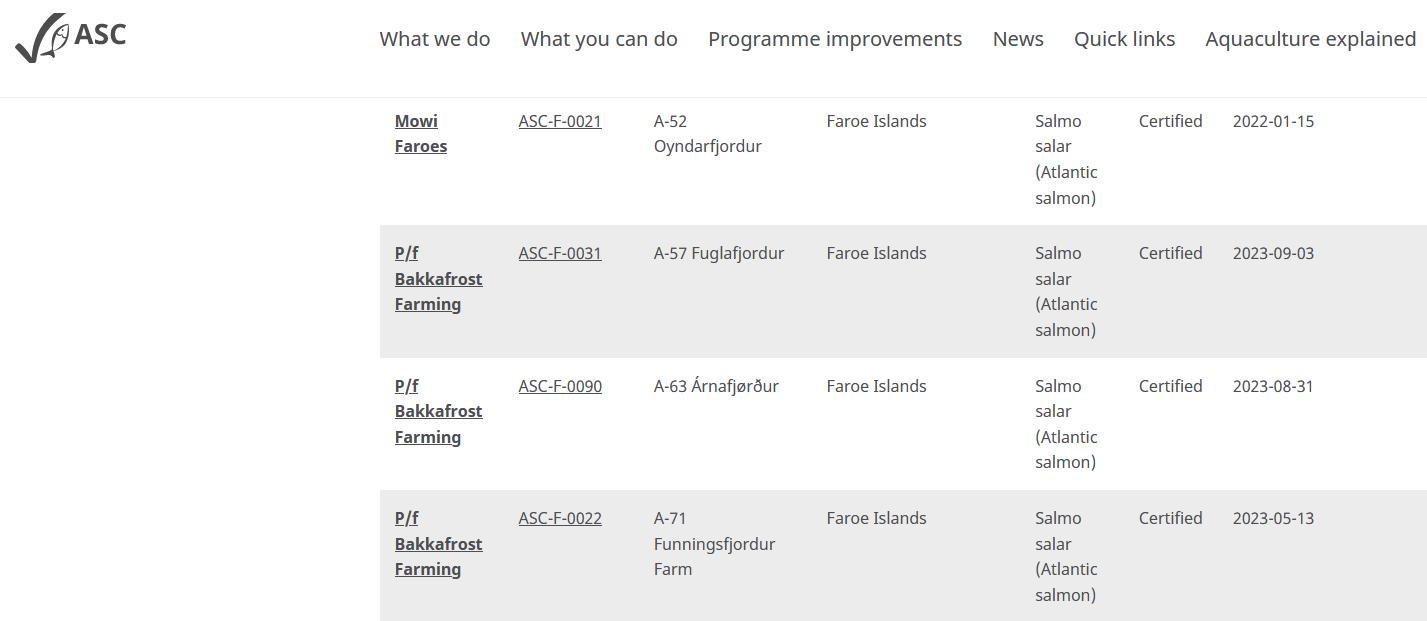Open certificate link ASC-F-0022

pos(560,519)
